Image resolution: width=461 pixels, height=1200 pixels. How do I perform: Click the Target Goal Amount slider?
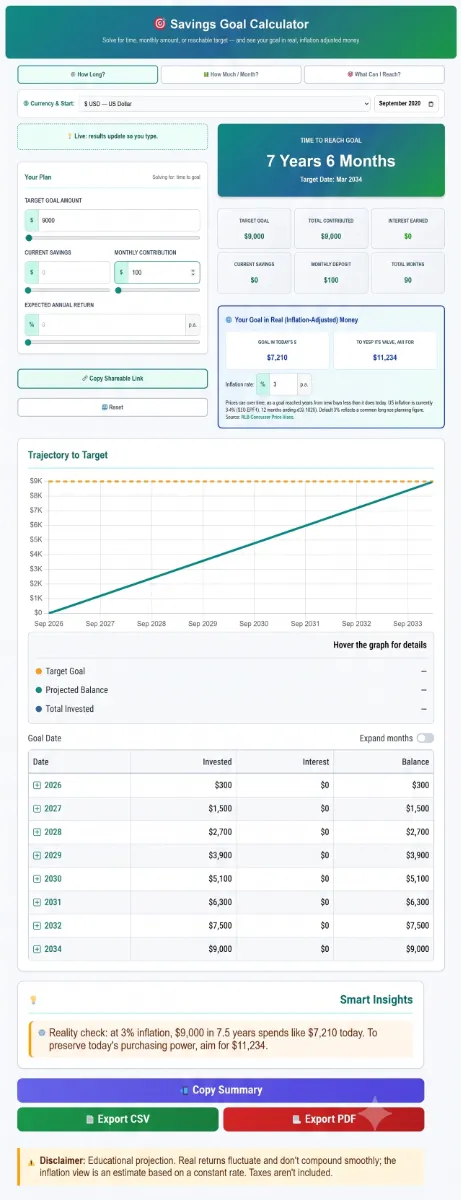pos(112,238)
